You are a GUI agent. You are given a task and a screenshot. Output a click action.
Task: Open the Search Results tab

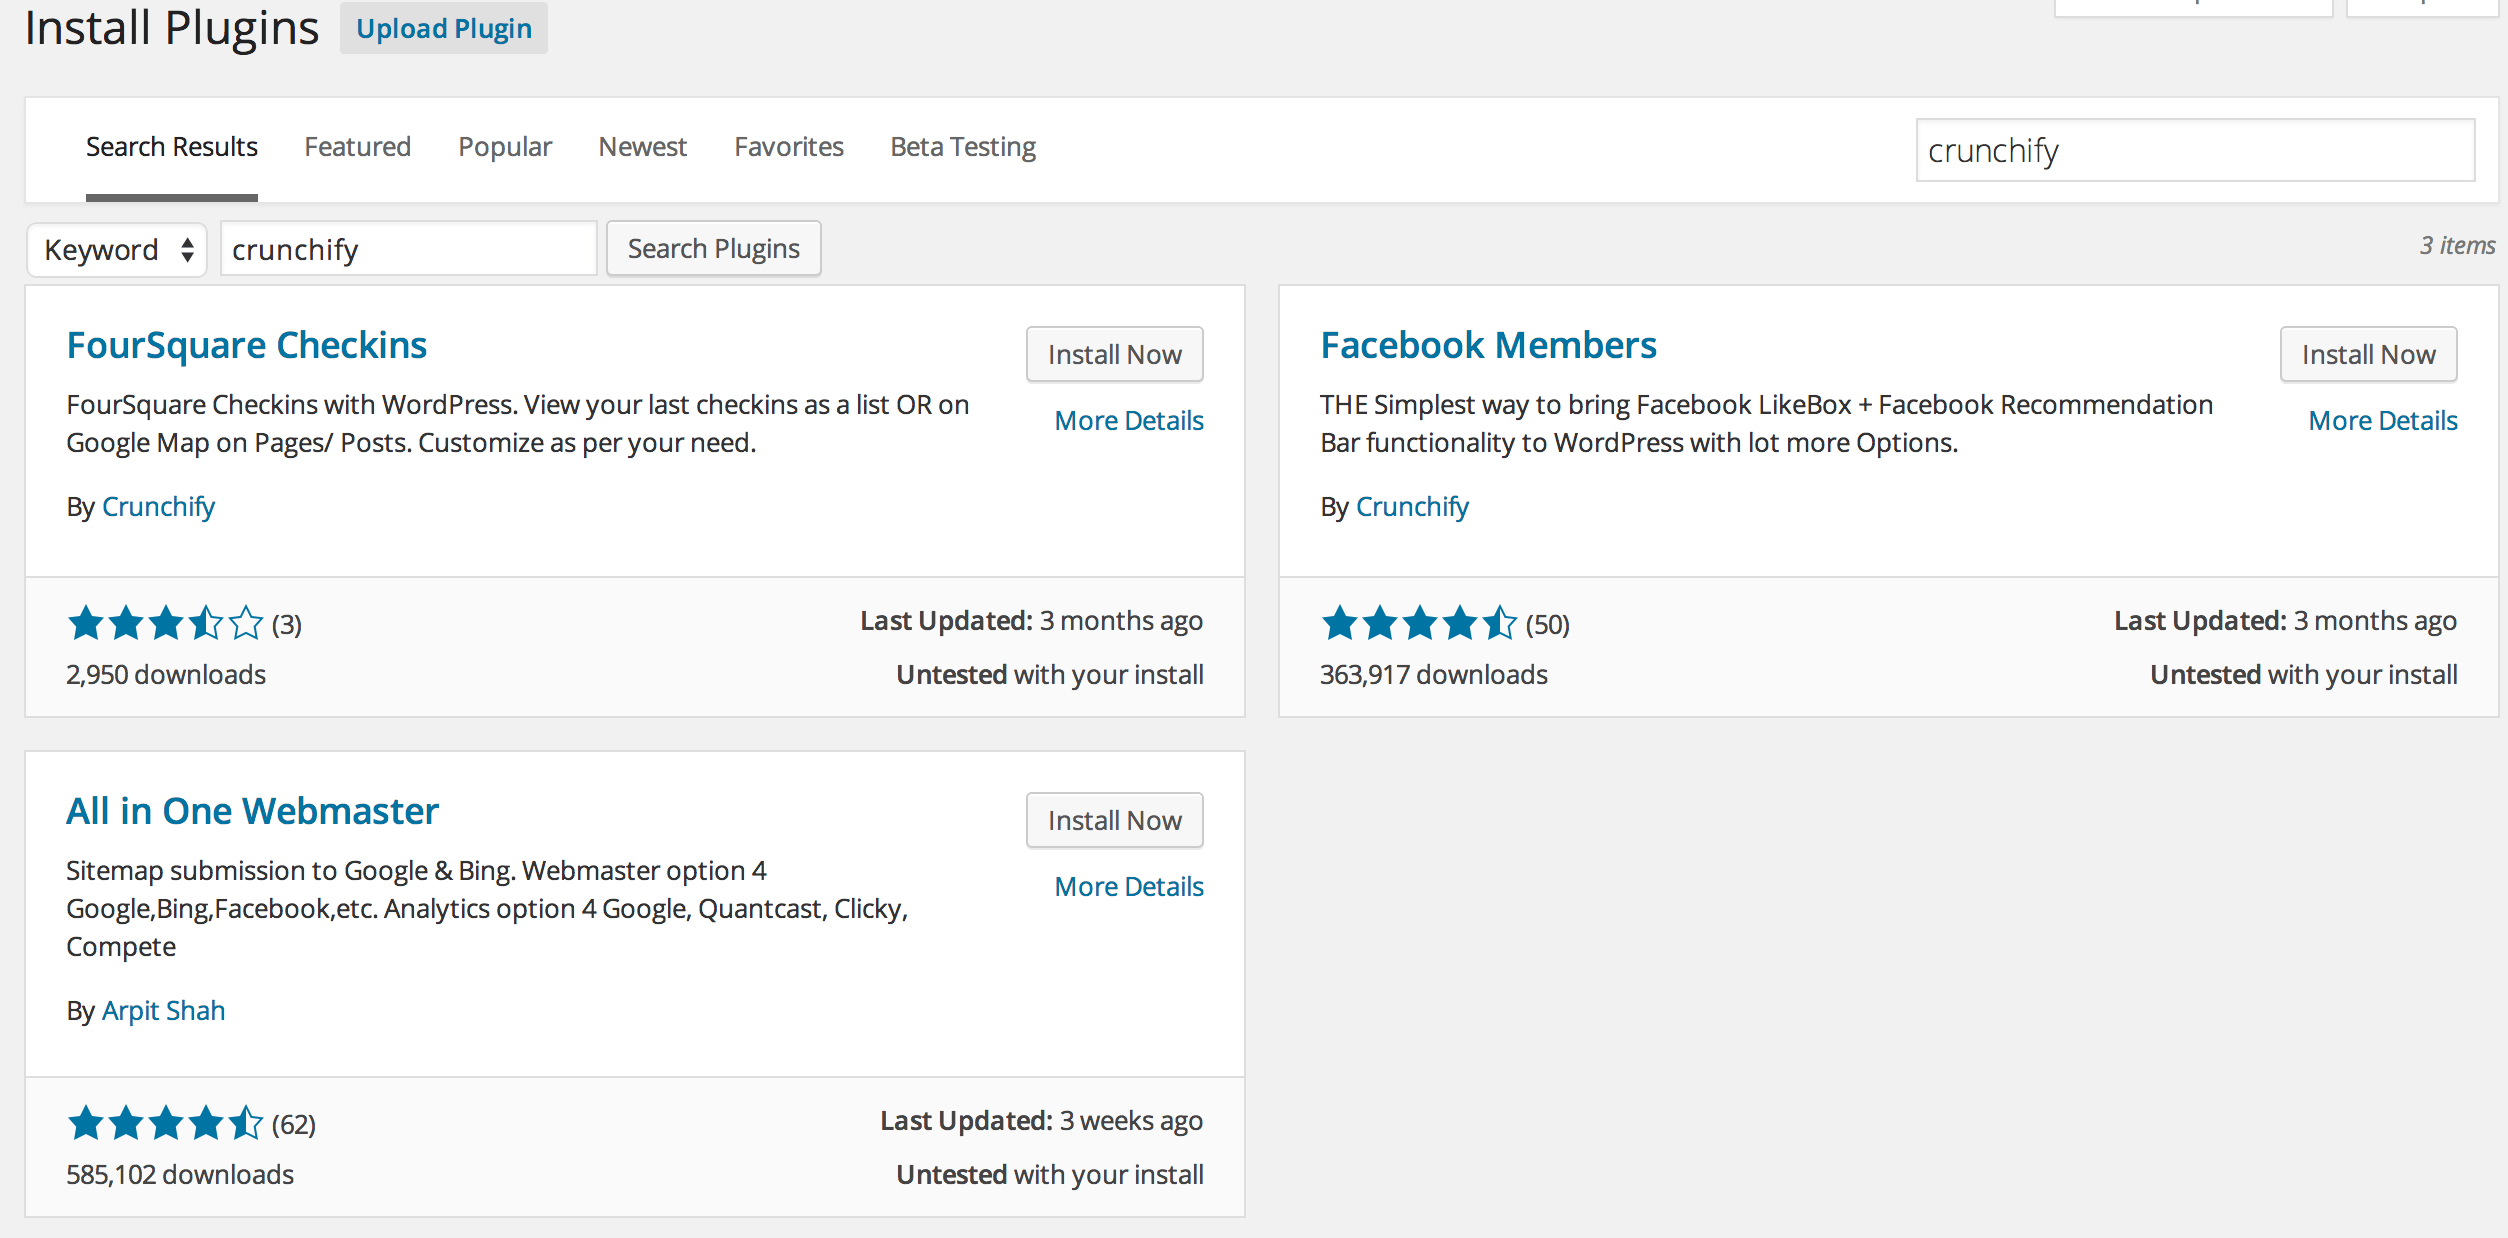click(x=171, y=147)
